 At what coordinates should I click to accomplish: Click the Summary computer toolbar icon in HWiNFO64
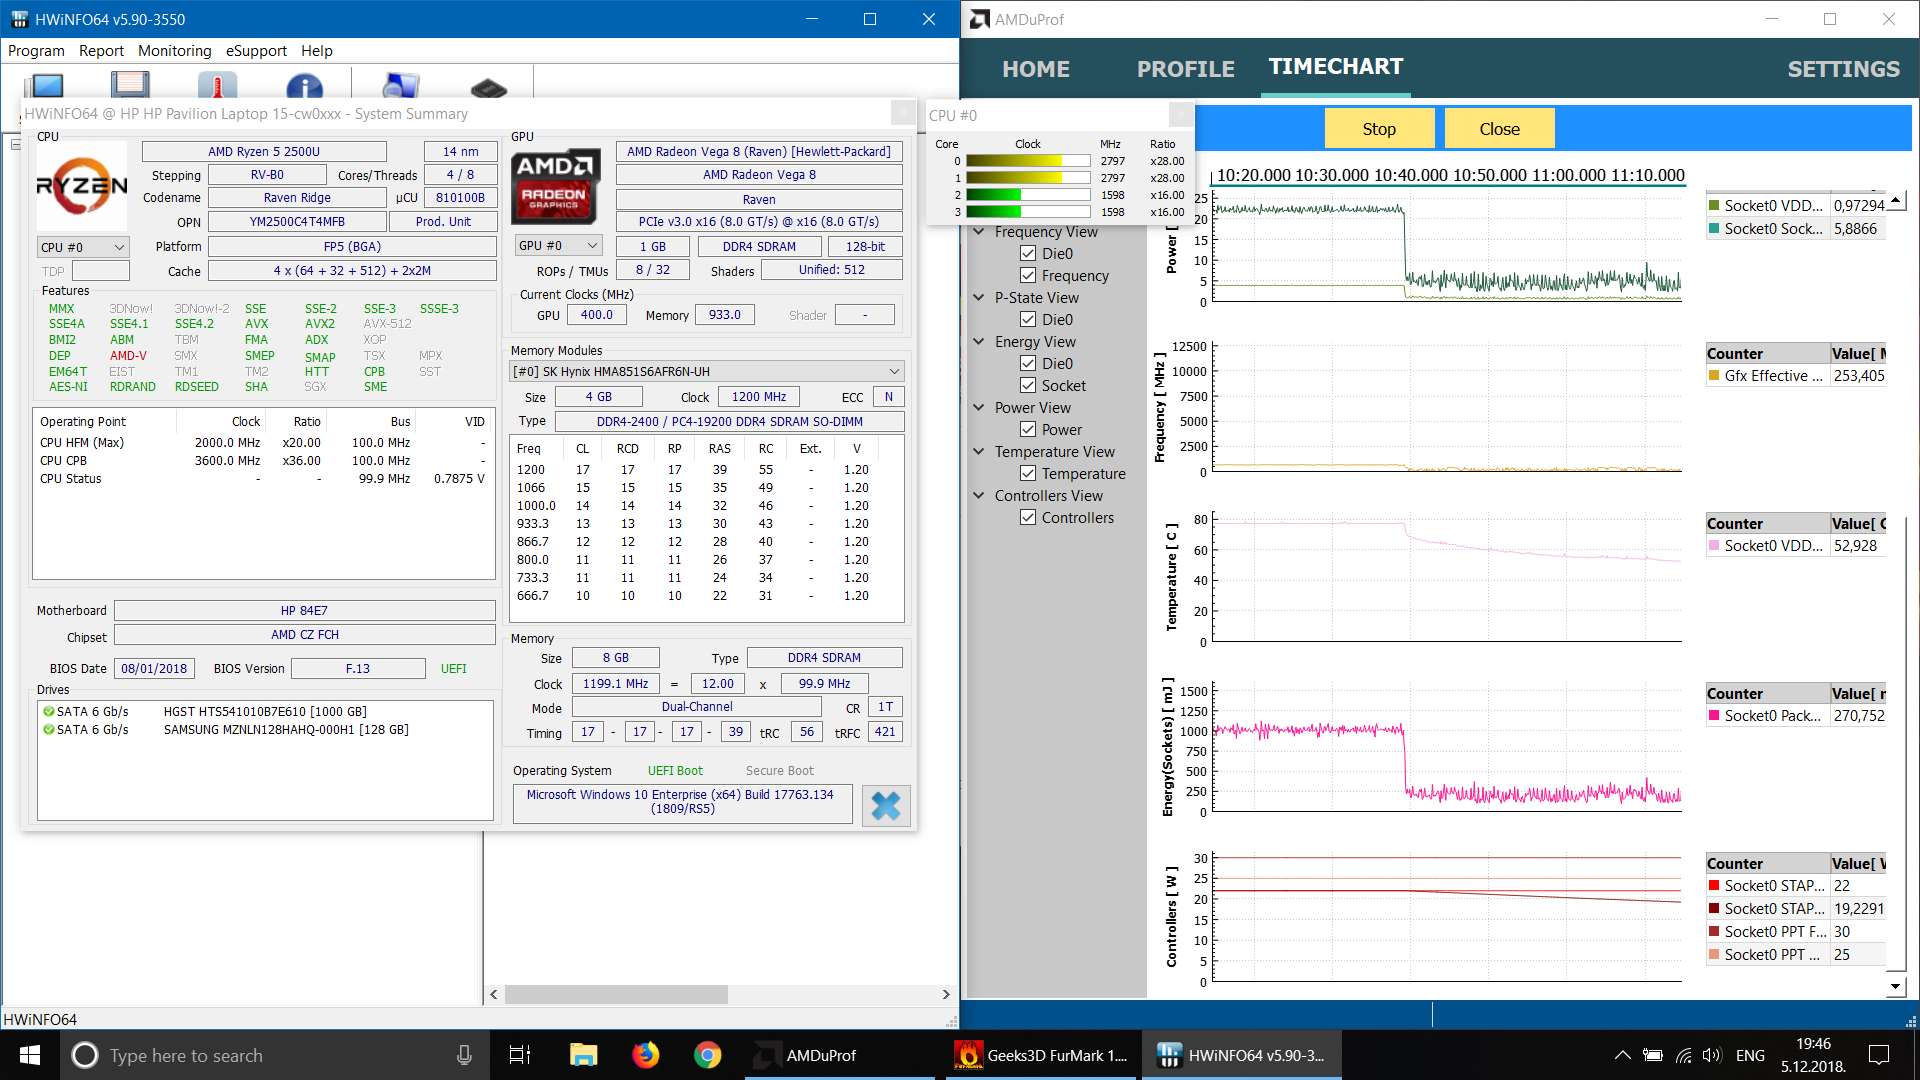point(47,85)
